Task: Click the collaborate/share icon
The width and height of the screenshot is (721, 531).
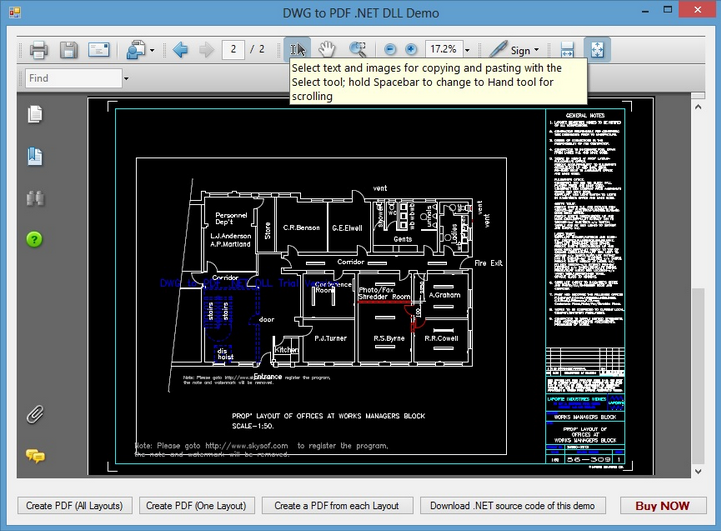Action: 136,50
